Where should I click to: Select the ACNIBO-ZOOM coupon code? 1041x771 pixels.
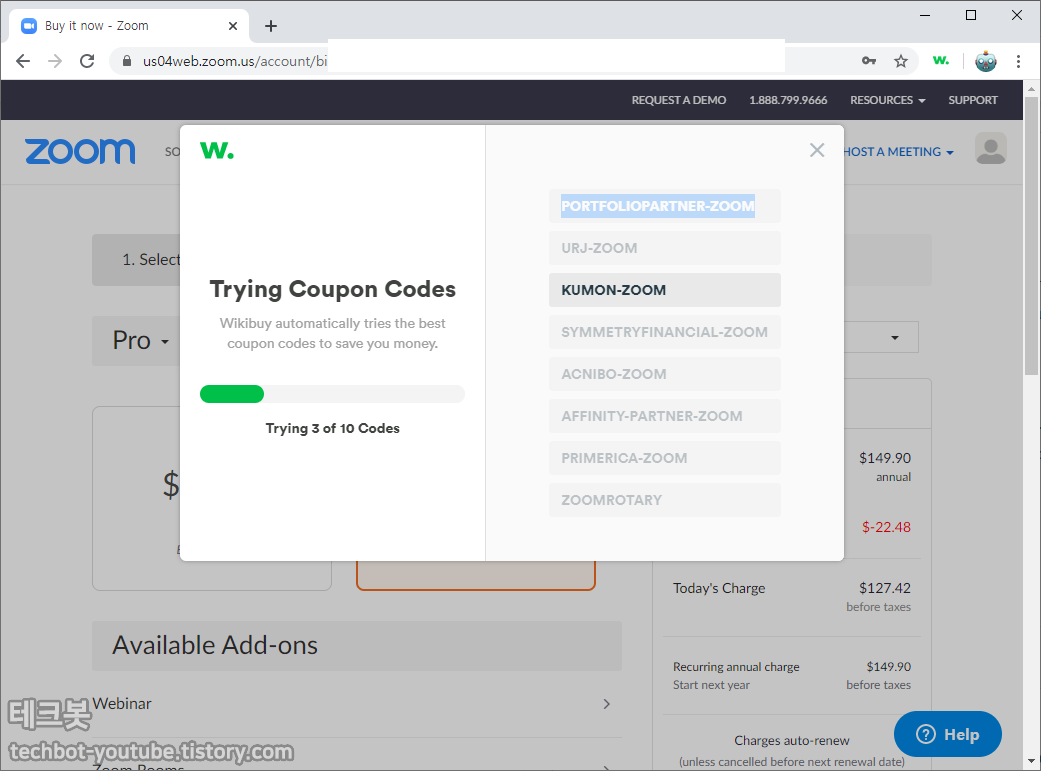(x=665, y=374)
